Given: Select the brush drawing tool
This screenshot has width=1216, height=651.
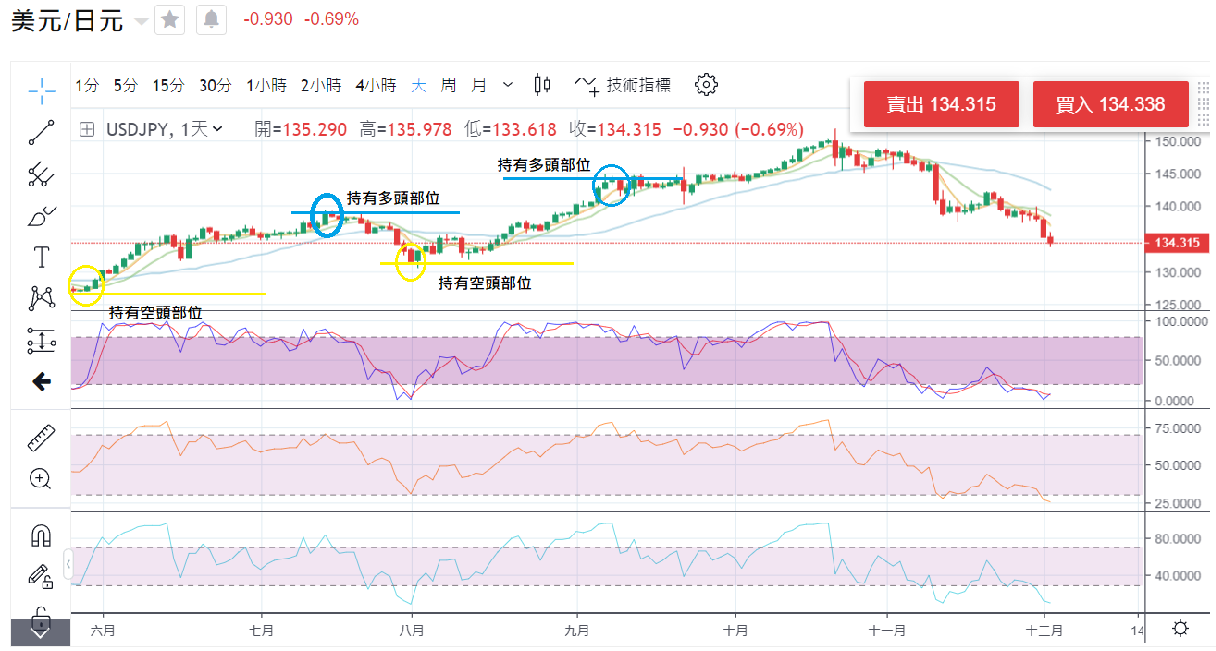Looking at the screenshot, I should (x=42, y=215).
